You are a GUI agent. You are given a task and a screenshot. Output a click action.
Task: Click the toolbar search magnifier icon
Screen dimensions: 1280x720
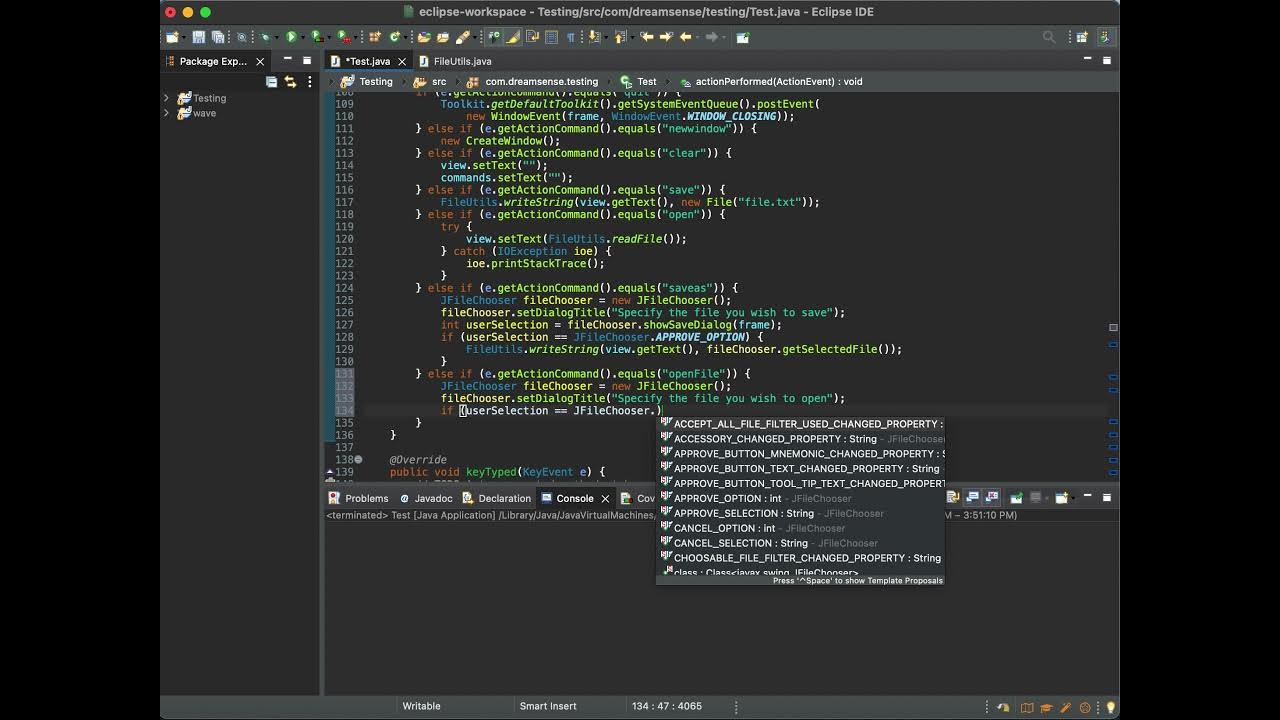tap(1049, 37)
